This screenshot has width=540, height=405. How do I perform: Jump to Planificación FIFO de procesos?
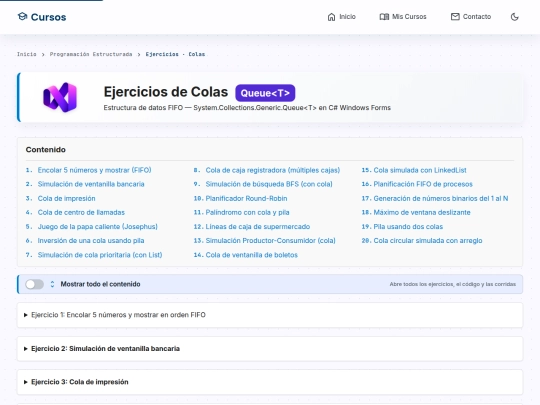point(423,184)
